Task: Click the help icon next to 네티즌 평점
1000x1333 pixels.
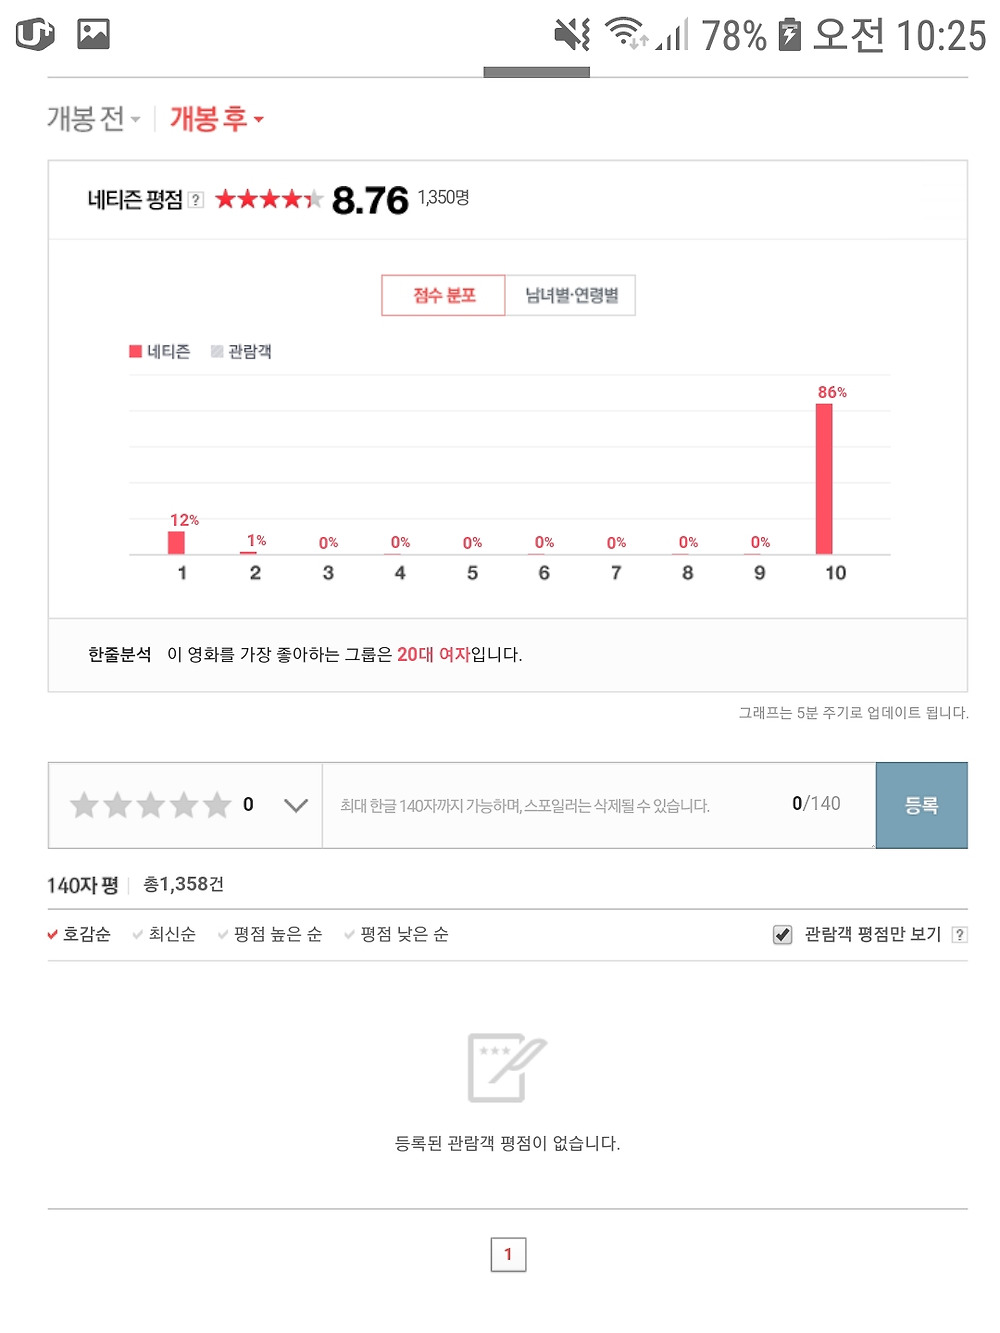Action: [x=196, y=200]
